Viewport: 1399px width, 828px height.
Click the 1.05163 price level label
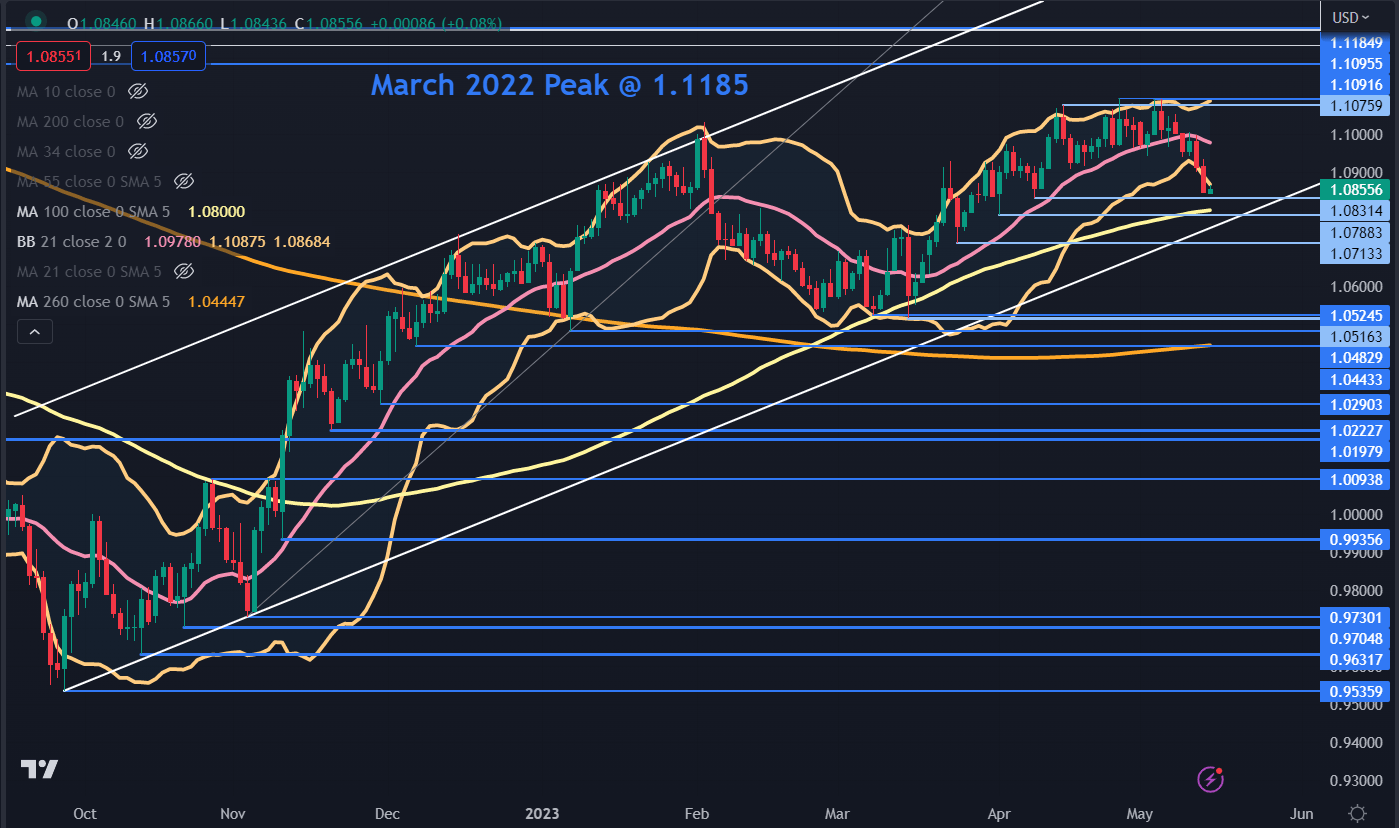pos(1354,337)
